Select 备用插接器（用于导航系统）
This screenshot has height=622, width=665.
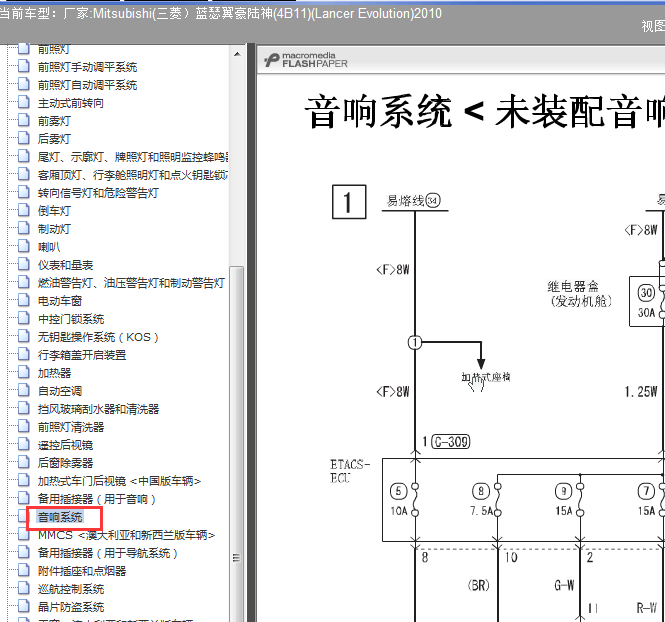108,553
